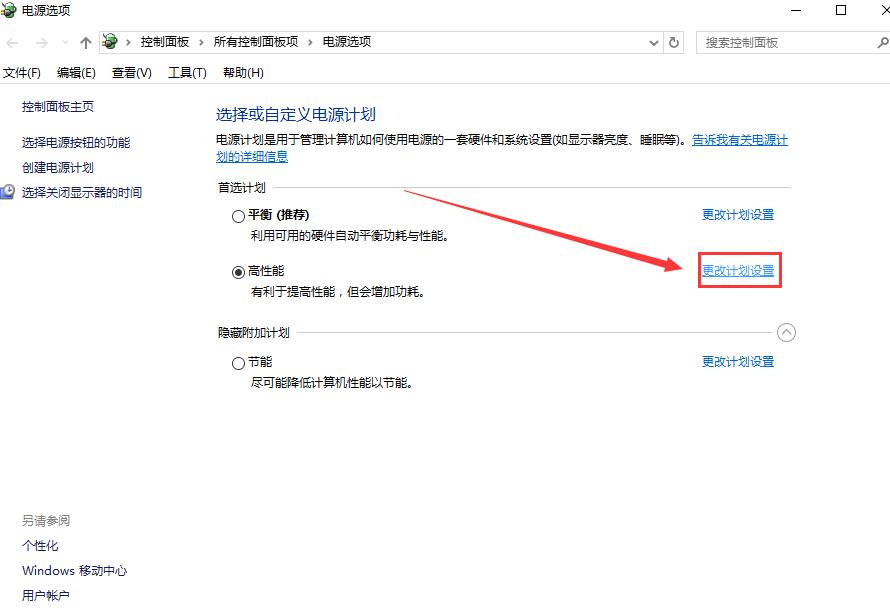Click the shield icon beside 选择关闭显示器的时间
Screen dimensions: 890x613
[9, 192]
